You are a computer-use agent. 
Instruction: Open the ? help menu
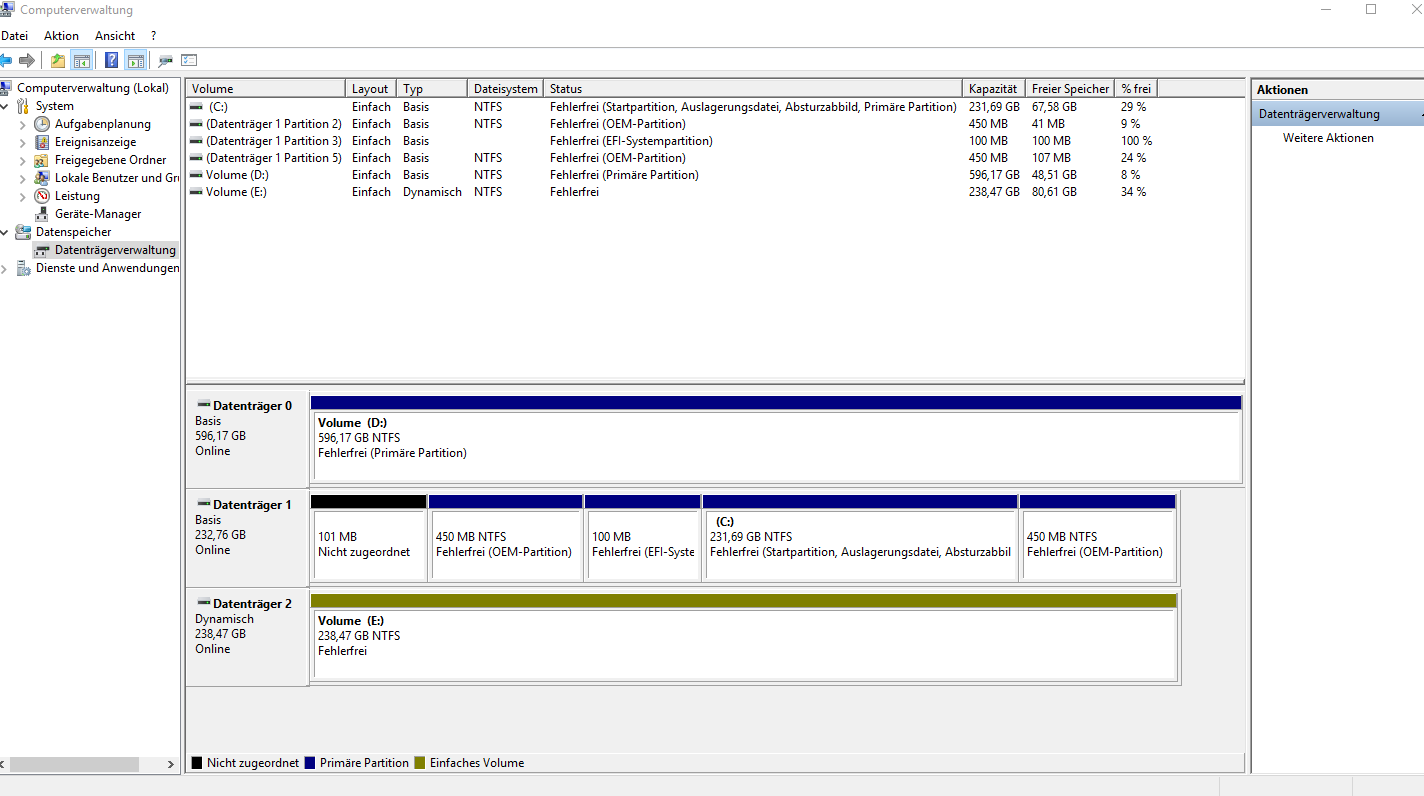153,36
